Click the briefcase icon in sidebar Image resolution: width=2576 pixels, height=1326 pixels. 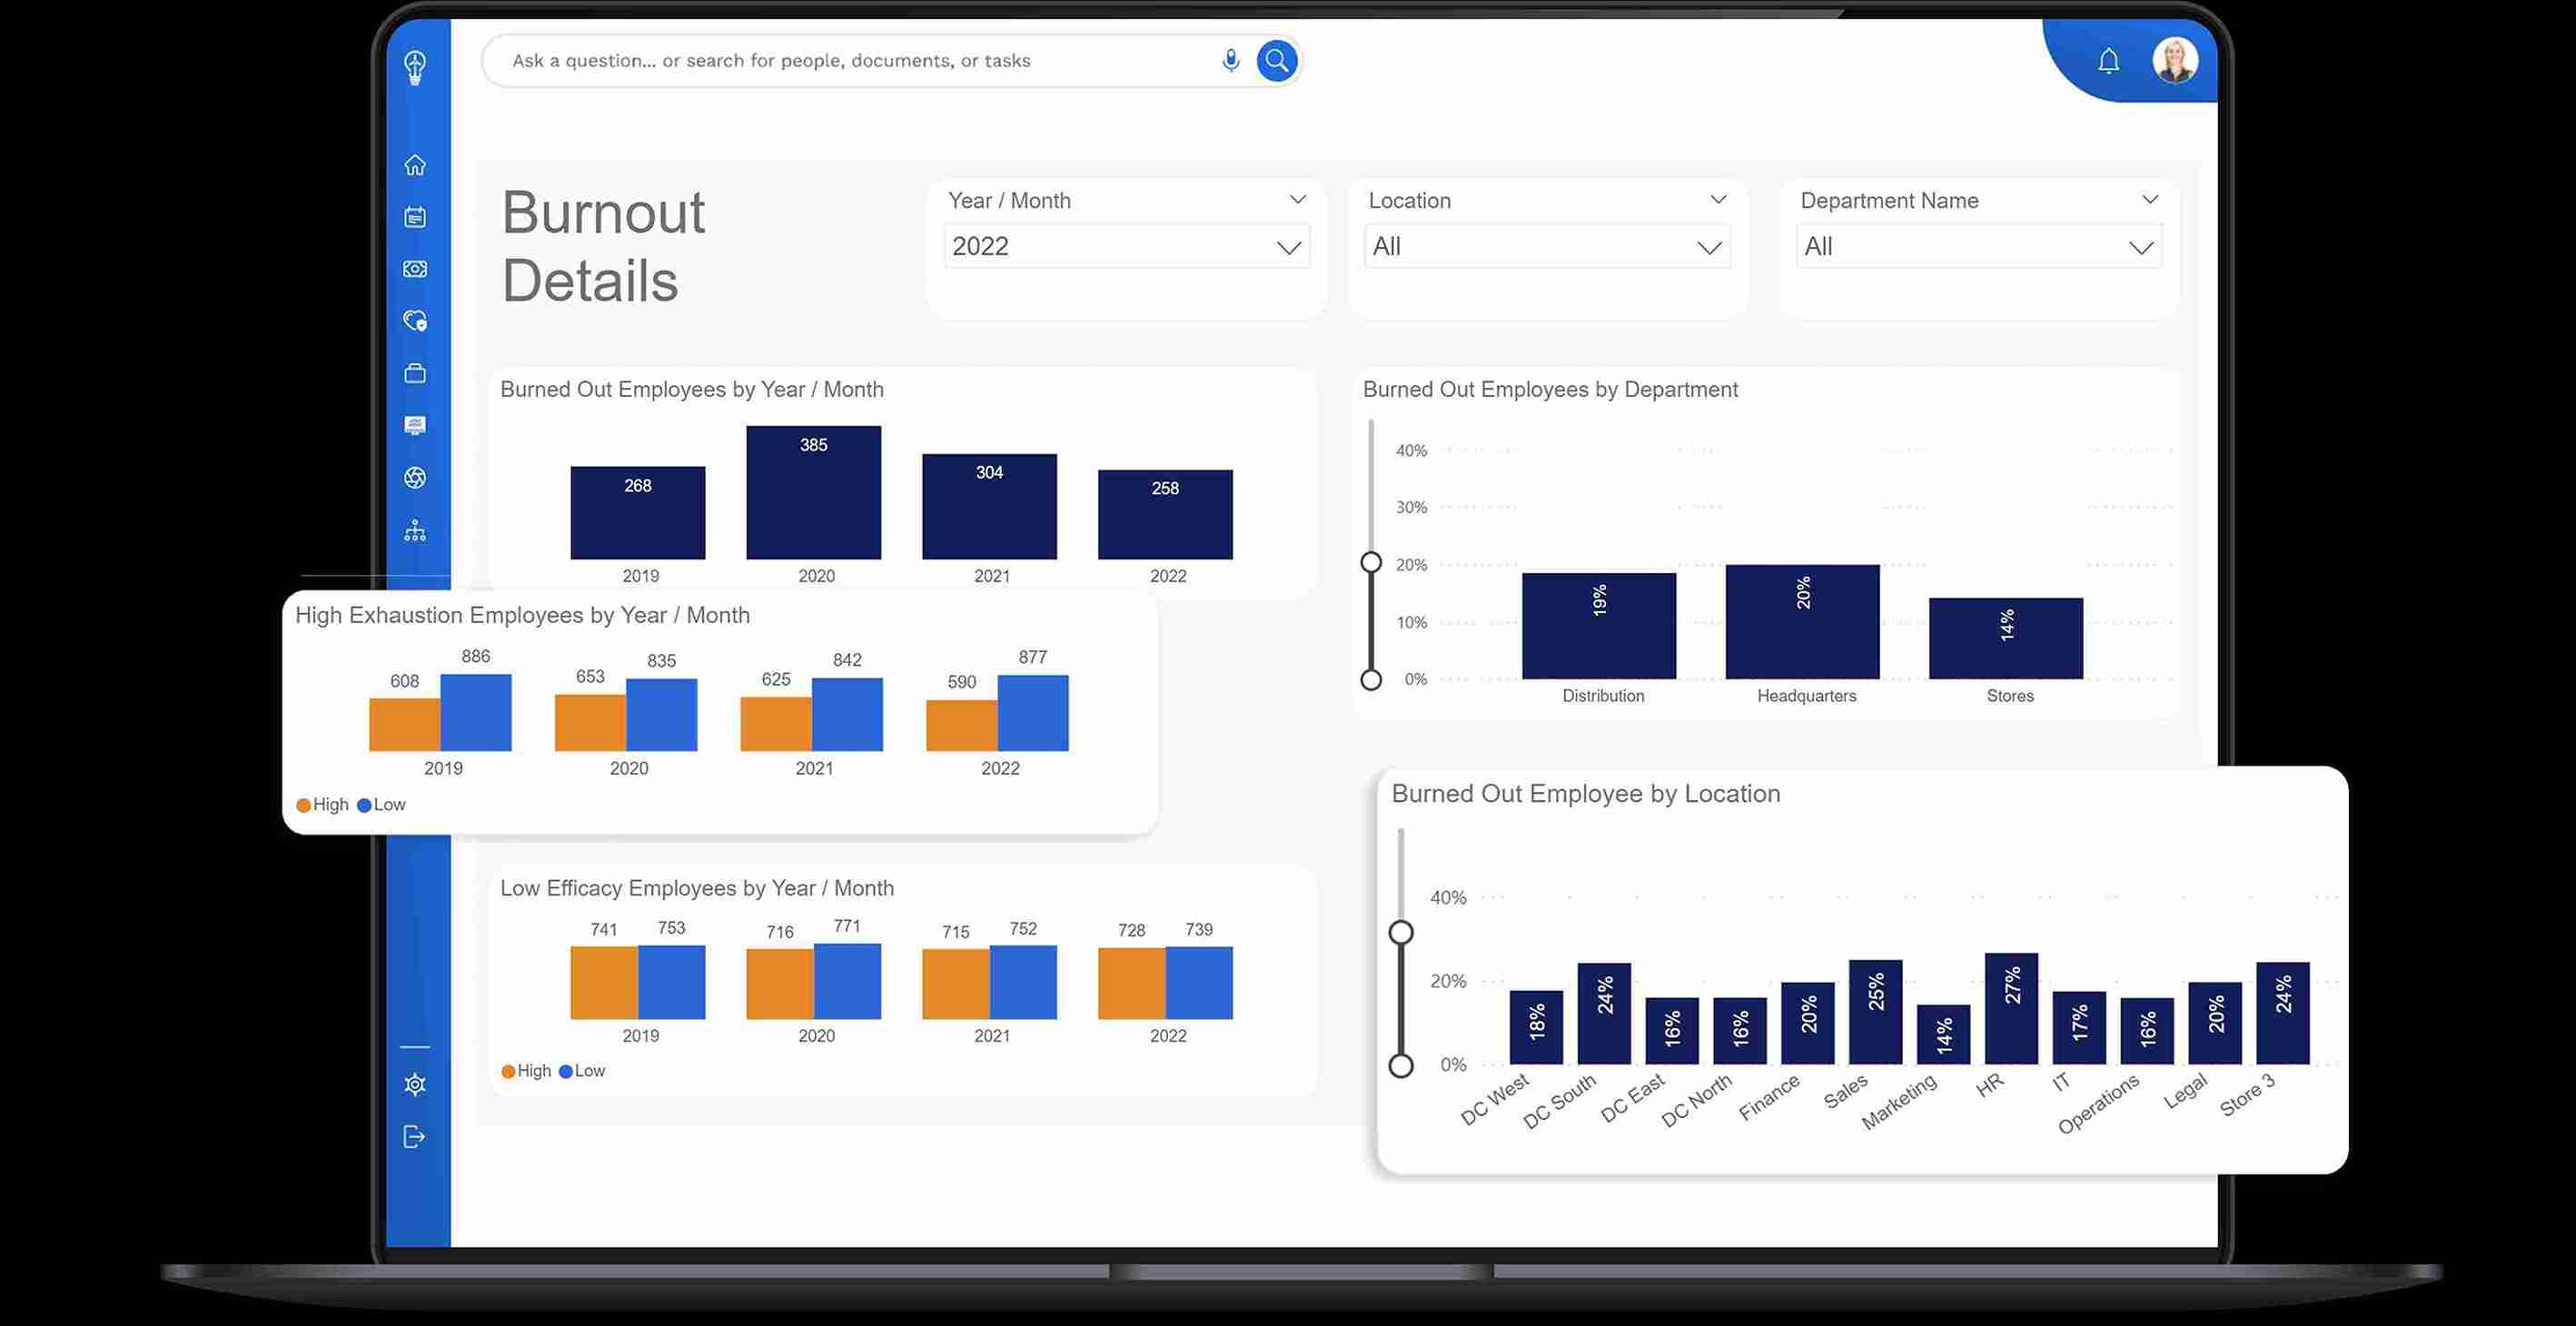pyautogui.click(x=415, y=373)
